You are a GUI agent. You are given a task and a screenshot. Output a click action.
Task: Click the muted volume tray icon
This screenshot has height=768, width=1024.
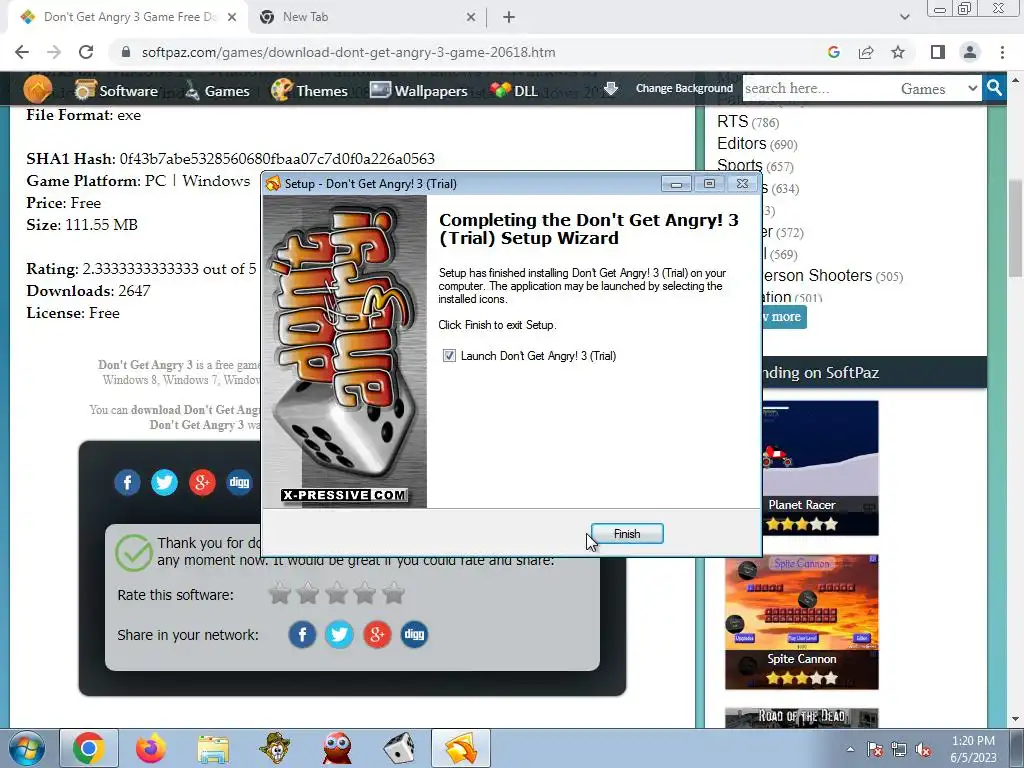pos(923,749)
